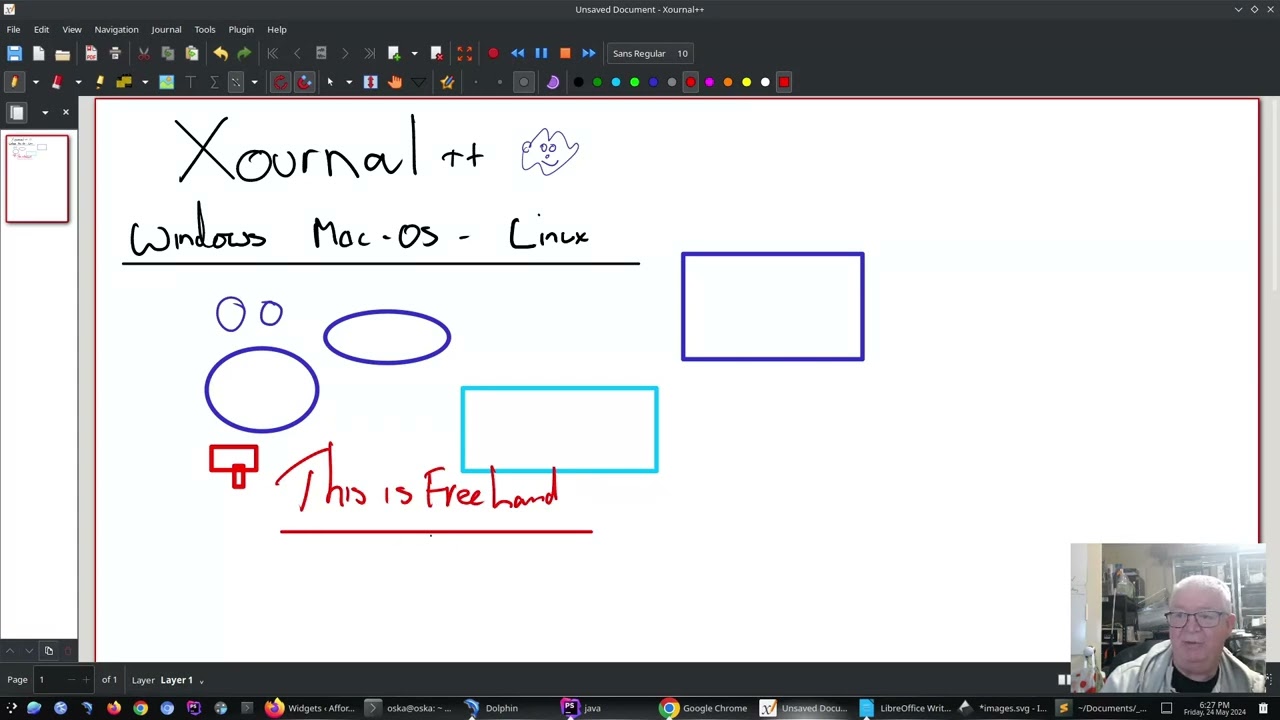
Task: Paste from clipboard icon
Action: click(192, 53)
